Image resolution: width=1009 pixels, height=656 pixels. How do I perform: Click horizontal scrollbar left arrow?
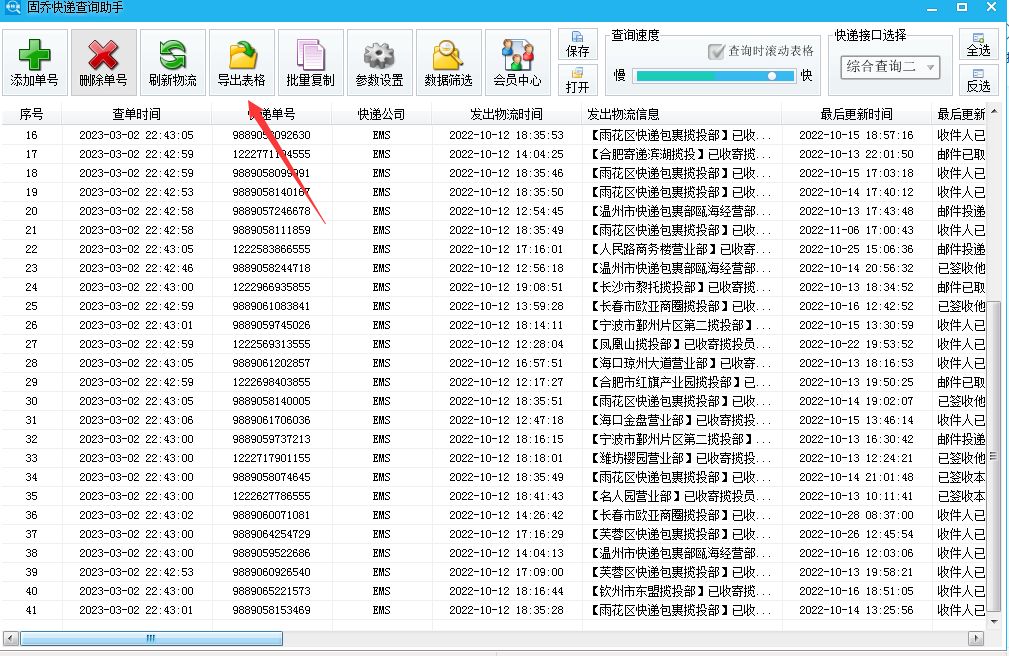pyautogui.click(x=10, y=639)
